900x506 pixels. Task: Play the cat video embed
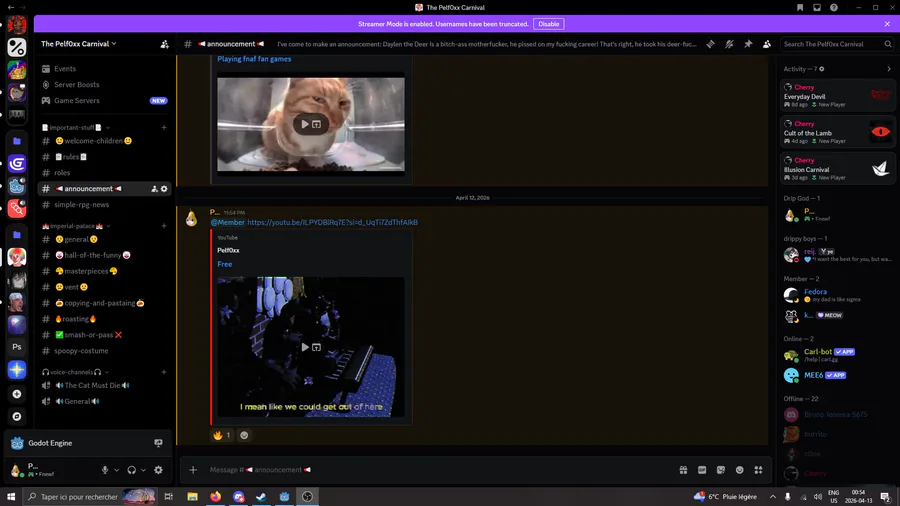[x=305, y=124]
